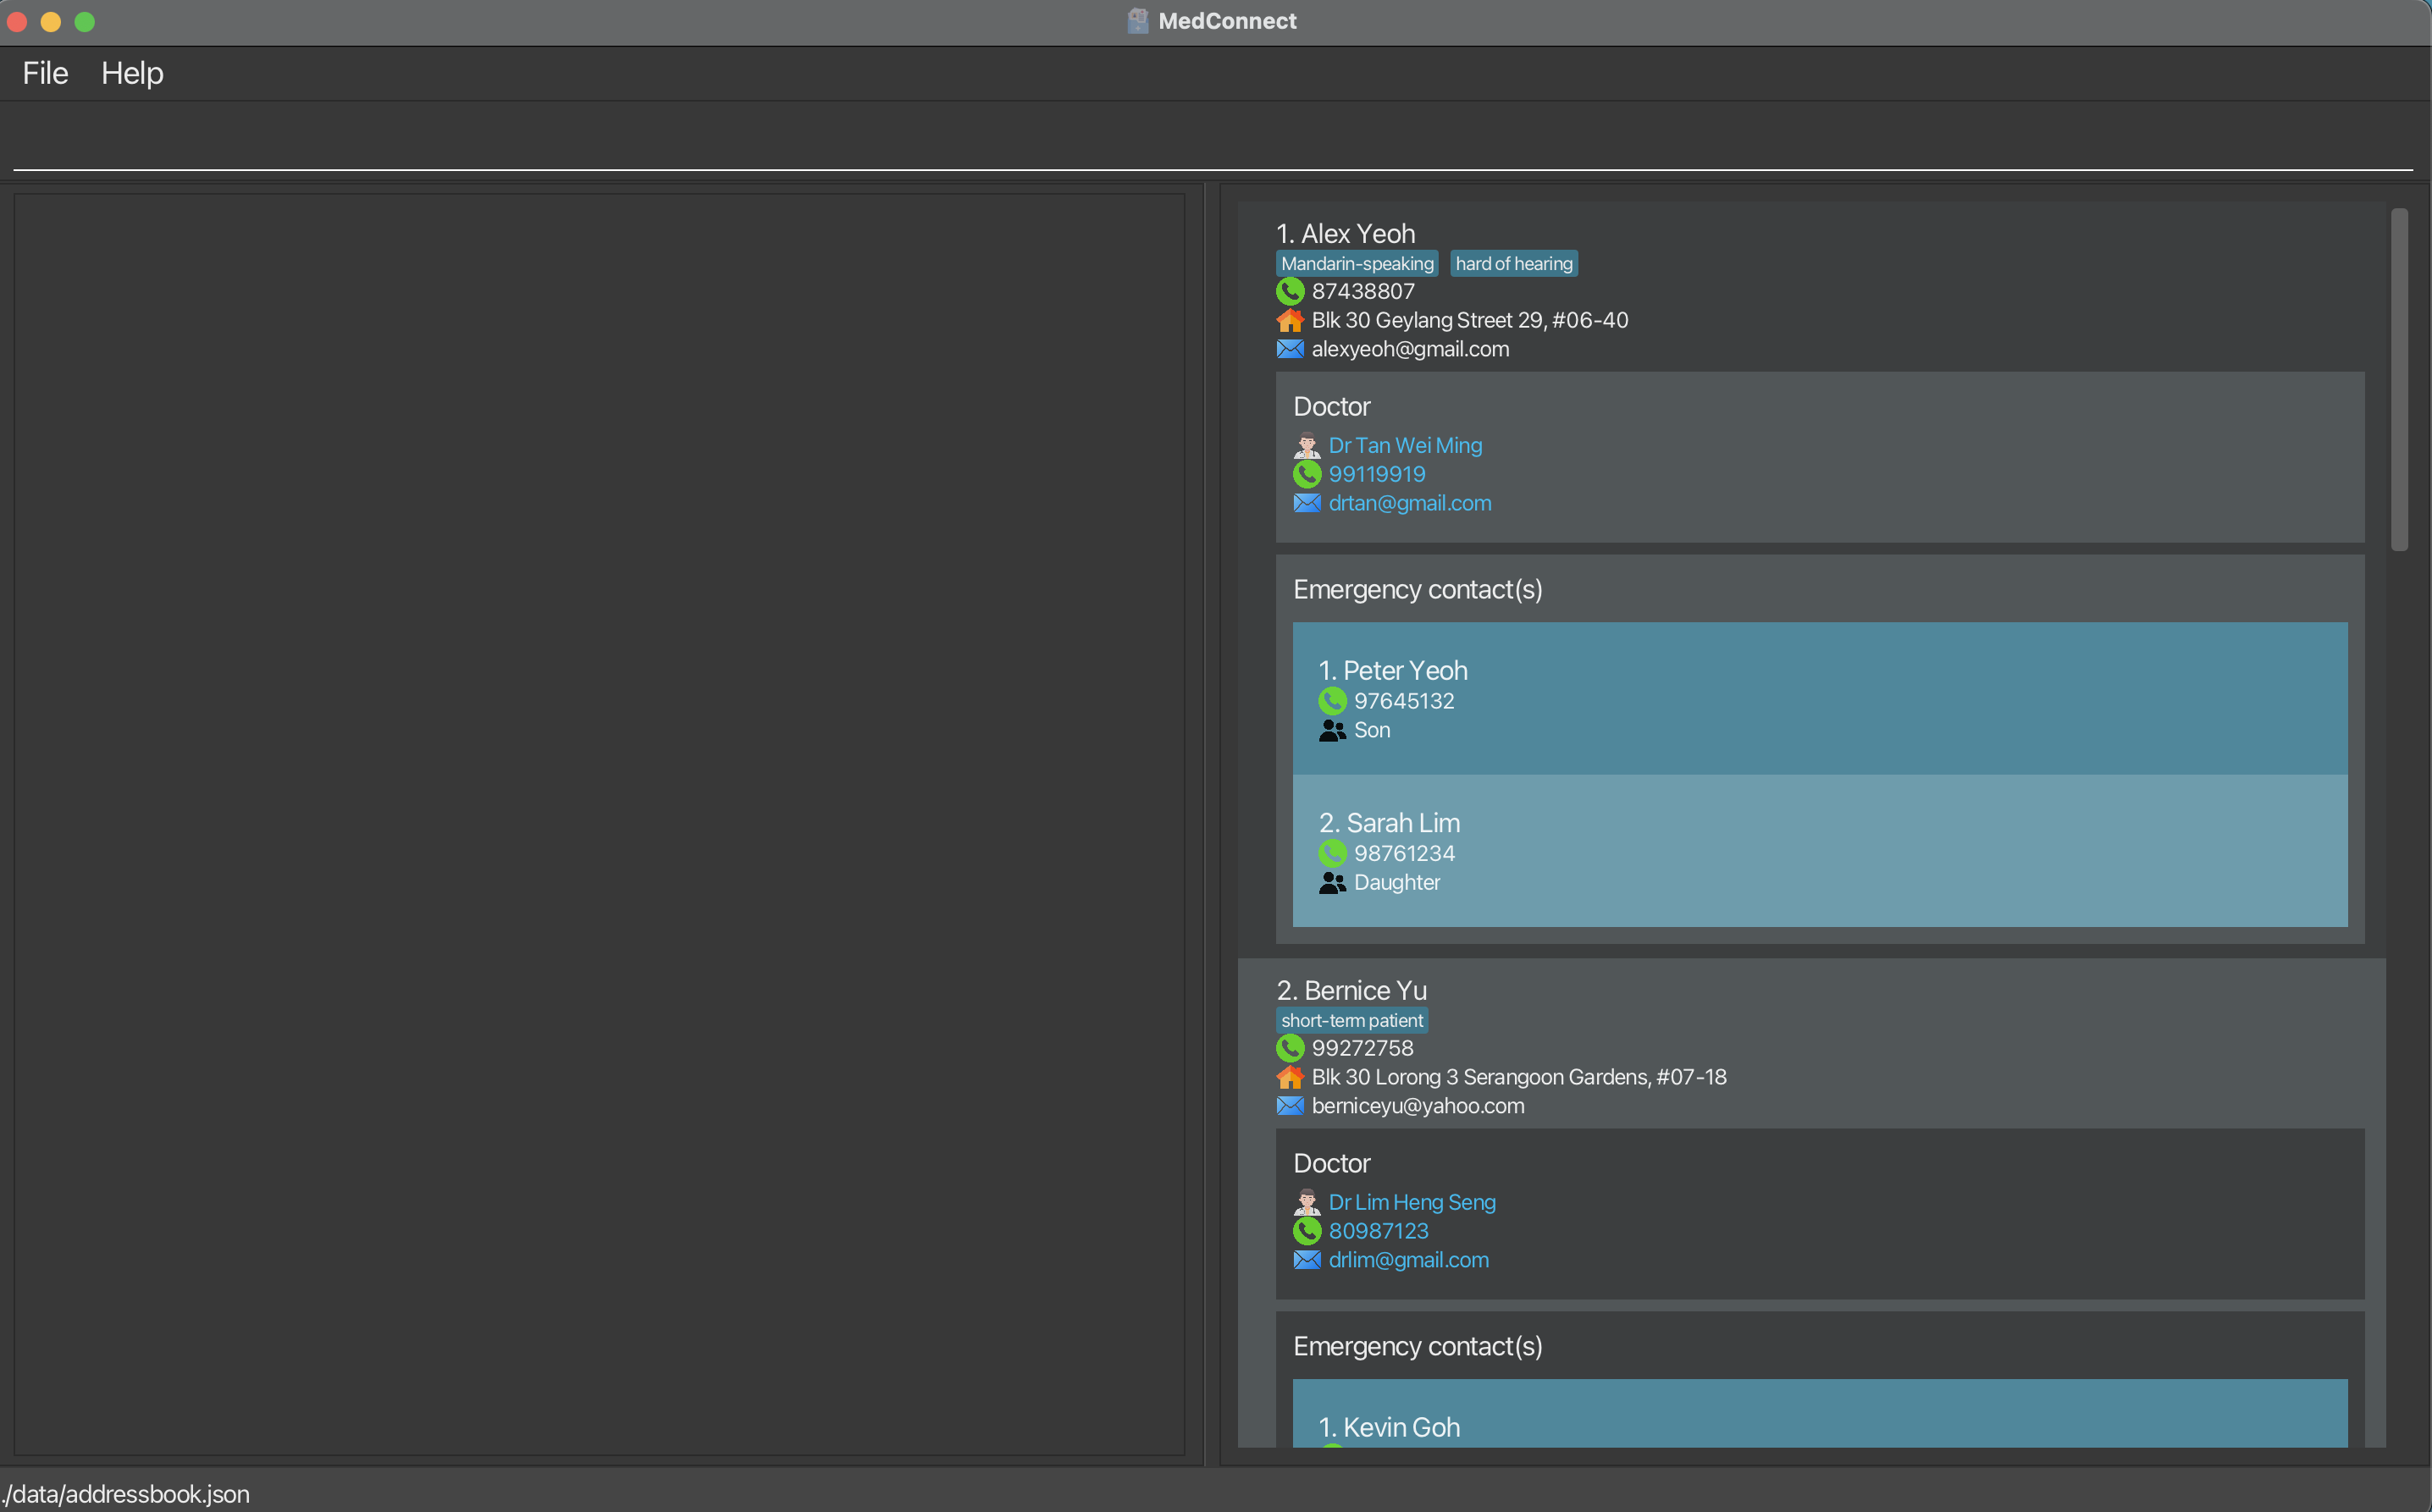Select emergency contact 1. Kevin Goh
Screen dimensions: 2432x1512
1389,1428
